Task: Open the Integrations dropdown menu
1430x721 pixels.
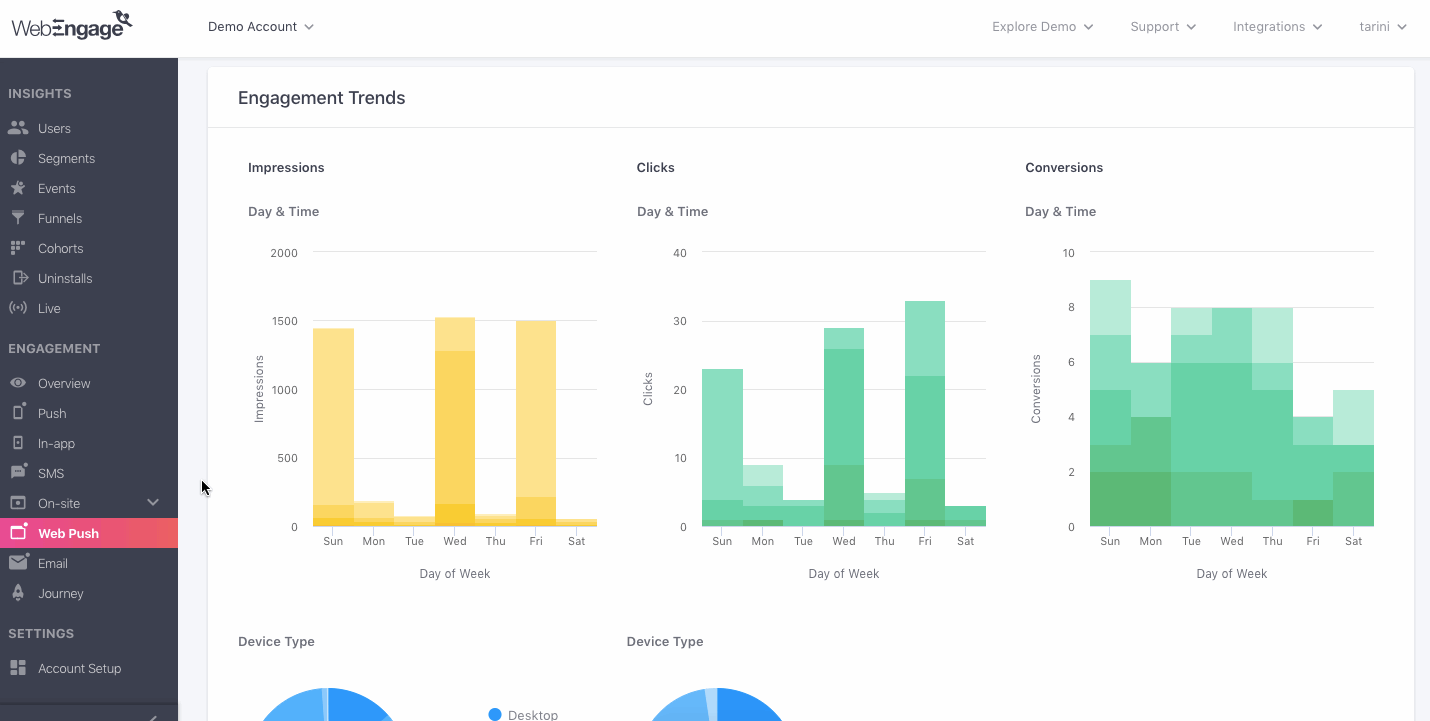Action: tap(1278, 27)
